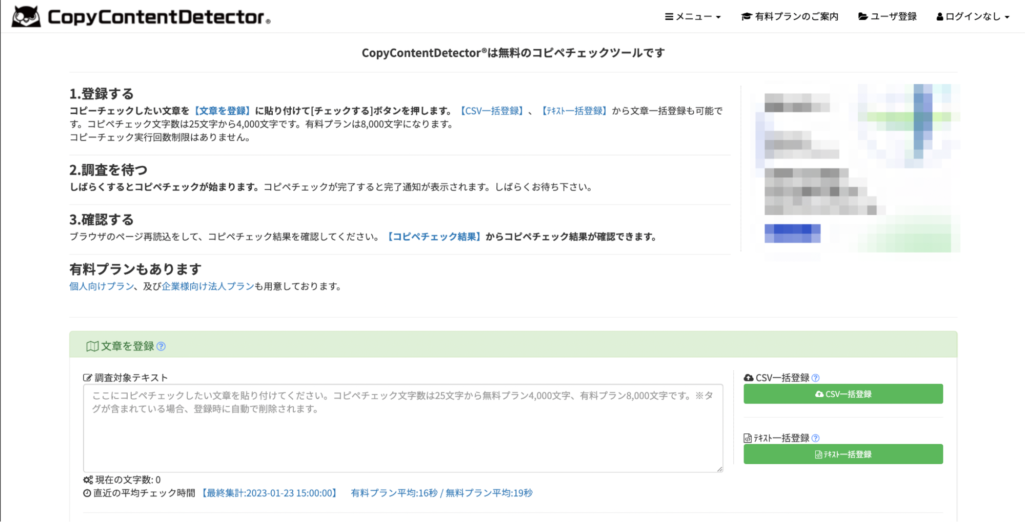Image resolution: width=1025 pixels, height=522 pixels.
Task: Expand the ログインなし account dropdown
Action: pyautogui.click(x=973, y=17)
